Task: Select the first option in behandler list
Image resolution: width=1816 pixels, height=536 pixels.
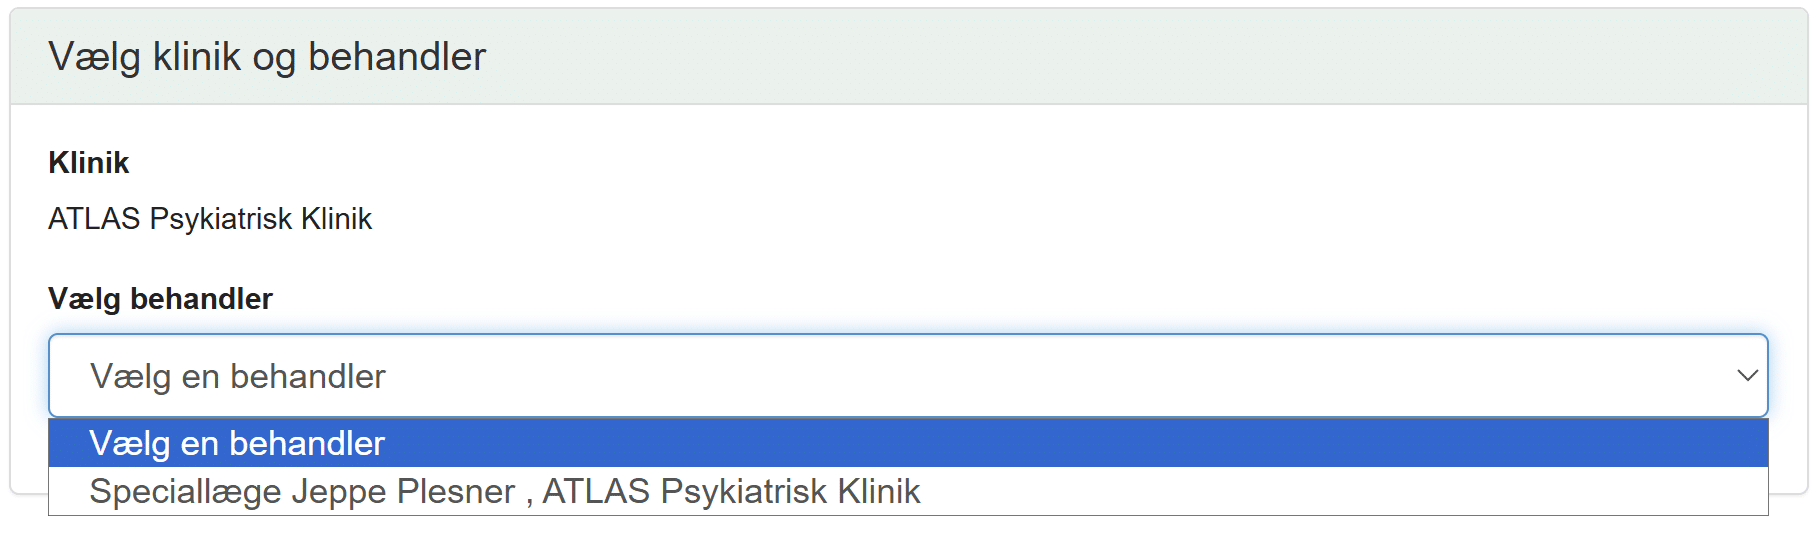Action: tap(237, 443)
